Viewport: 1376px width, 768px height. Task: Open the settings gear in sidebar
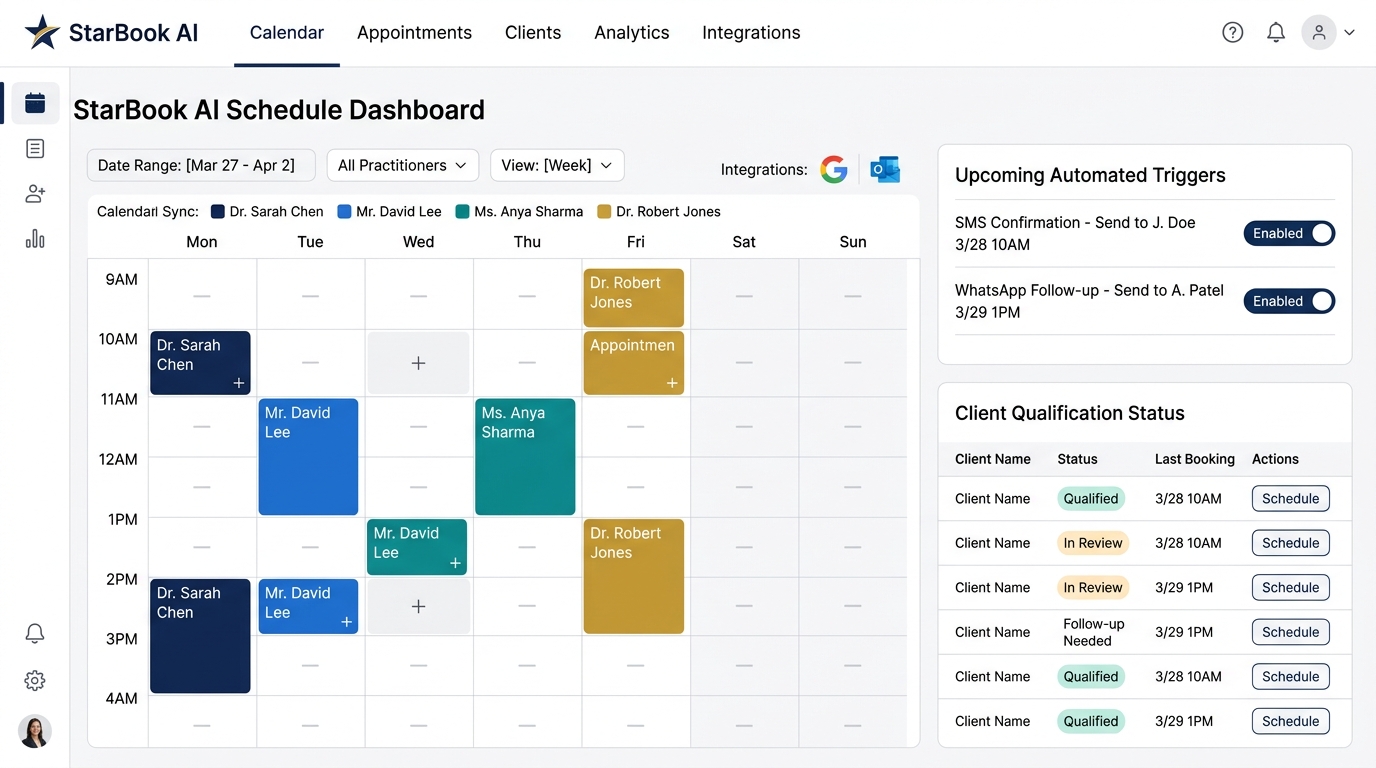tap(35, 681)
